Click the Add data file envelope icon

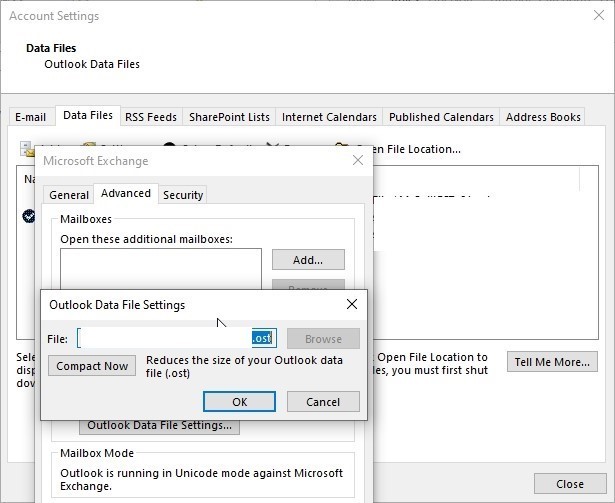(27, 149)
